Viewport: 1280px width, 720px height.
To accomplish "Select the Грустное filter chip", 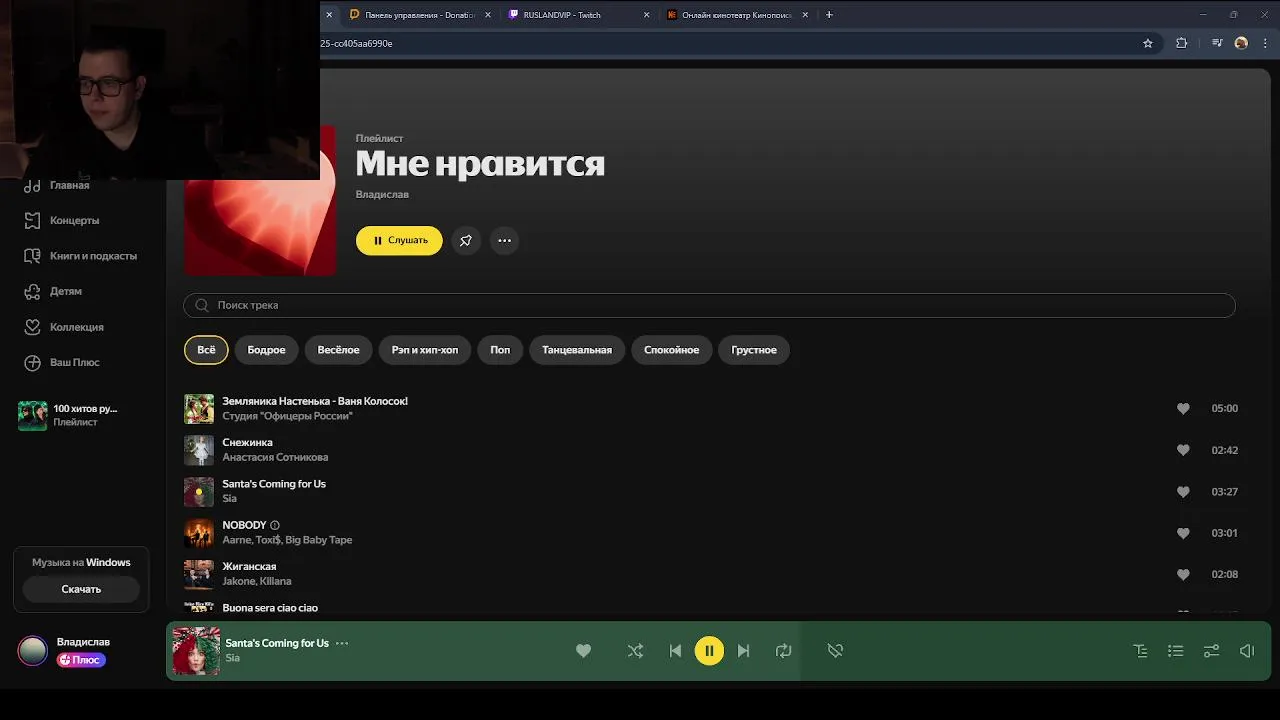I will click(754, 350).
